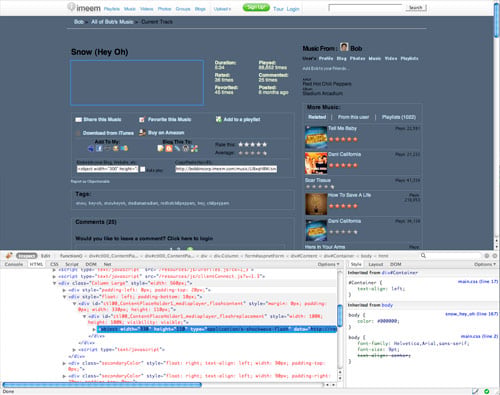Click Bob's avatar next to Music From
This screenshot has width=500, height=395.
[x=344, y=47]
